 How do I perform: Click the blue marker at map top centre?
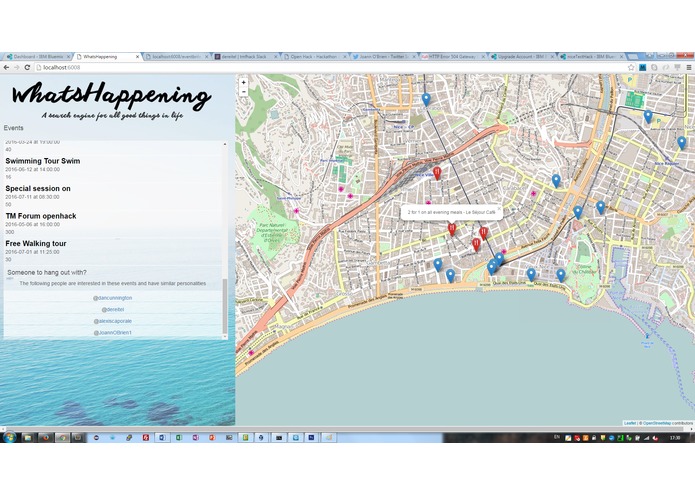[426, 100]
